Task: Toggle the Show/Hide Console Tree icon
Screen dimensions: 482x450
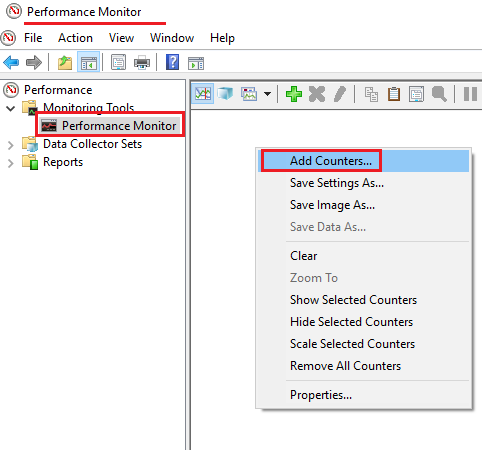Action: [88, 62]
